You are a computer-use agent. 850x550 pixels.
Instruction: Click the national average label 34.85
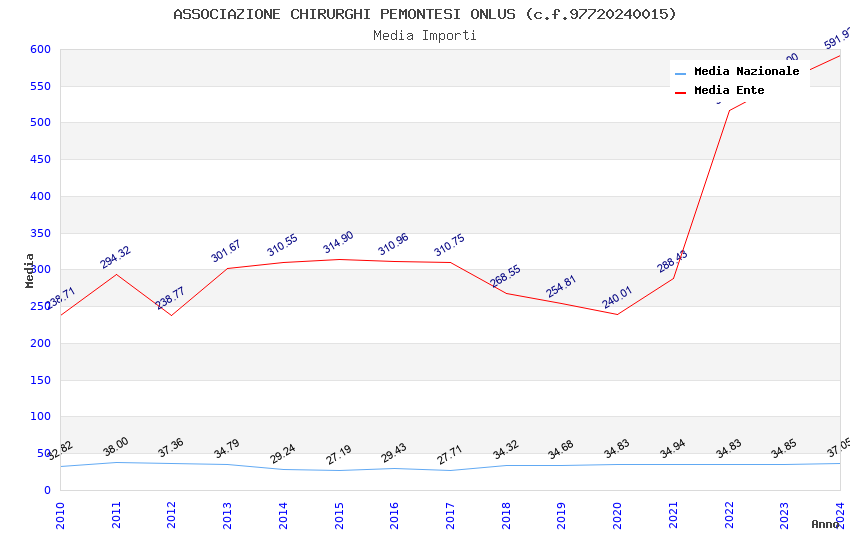(x=784, y=449)
